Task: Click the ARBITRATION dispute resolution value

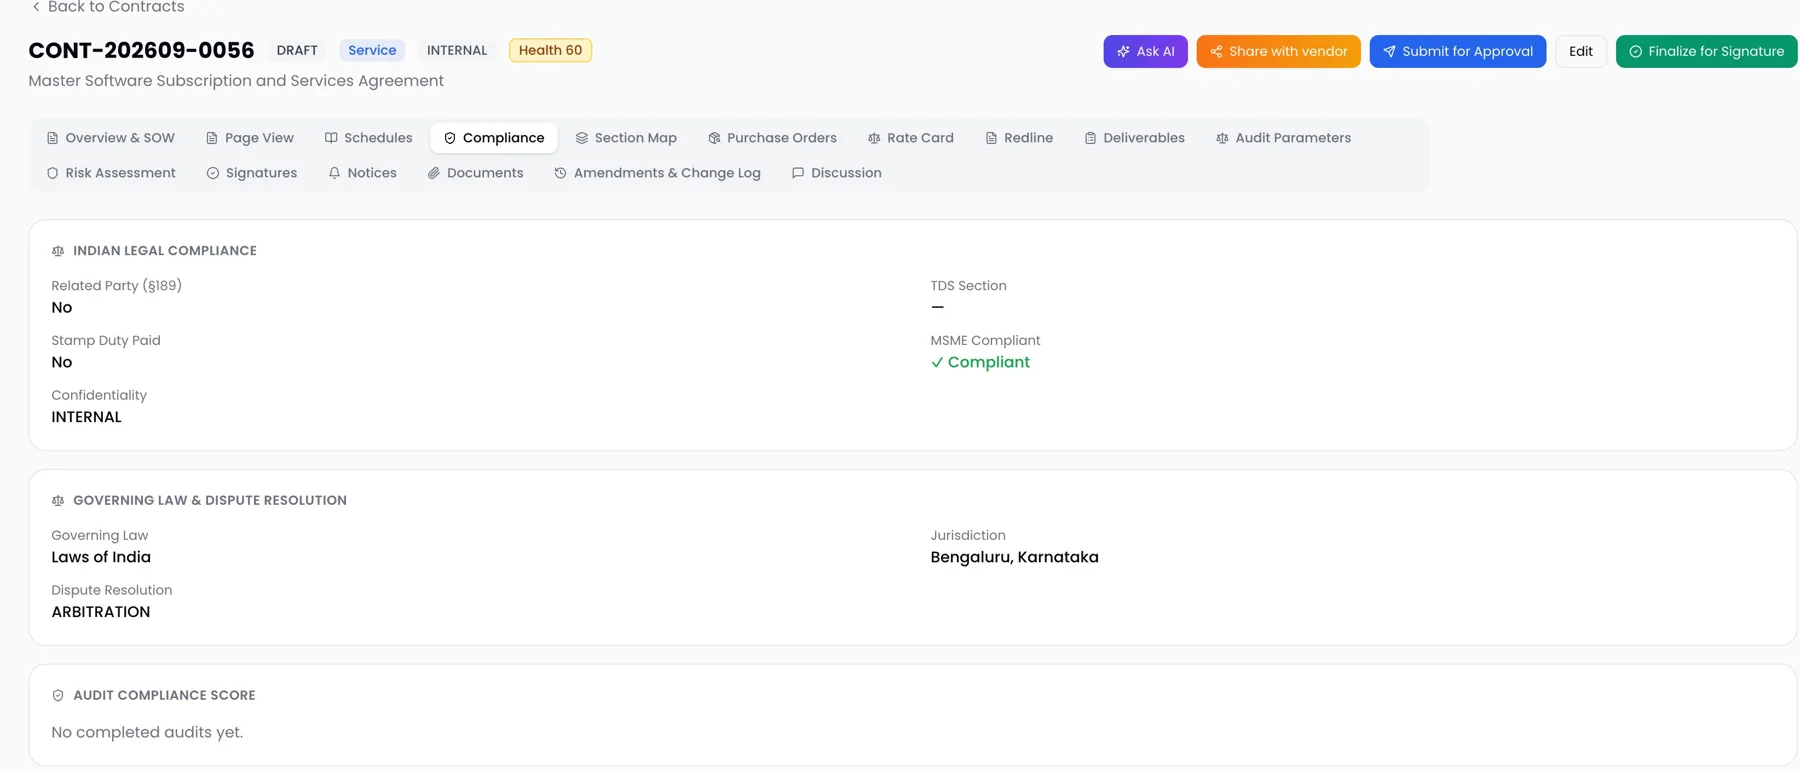Action: pyautogui.click(x=101, y=612)
